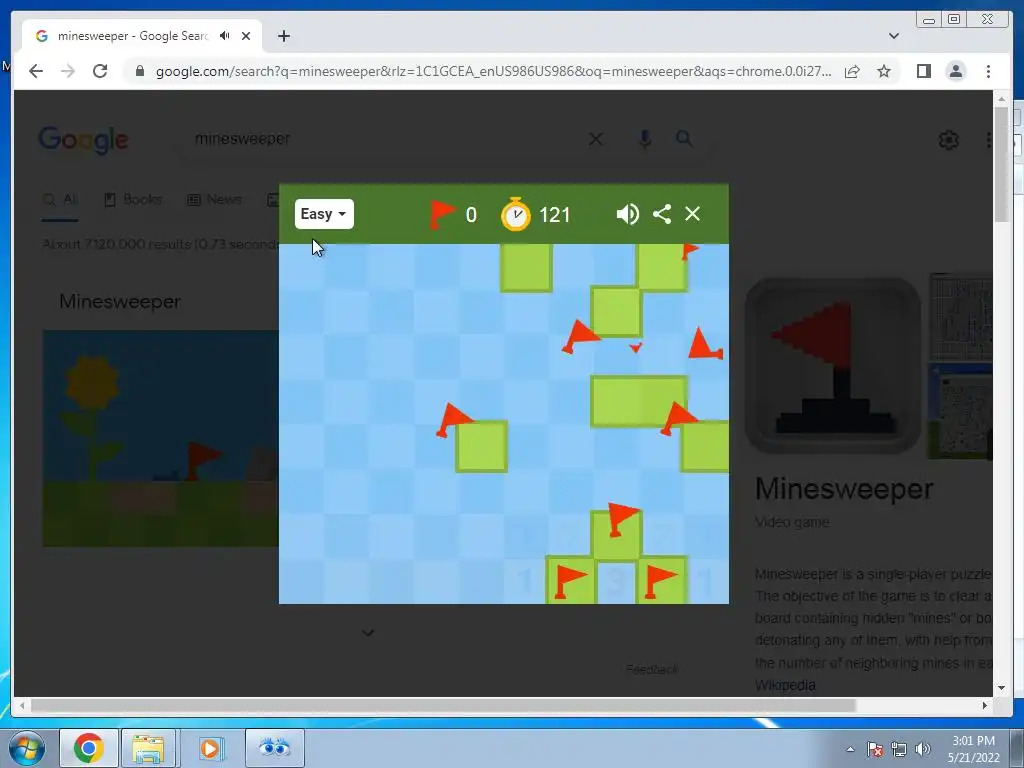Close the minesweeper Google Search tab
This screenshot has width=1024, height=768.
[246, 36]
